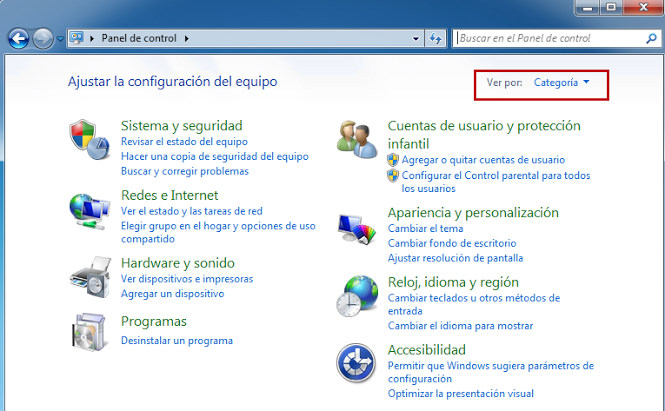The height and width of the screenshot is (411, 665).
Task: Select Optimizar la presentación visual
Action: click(x=461, y=394)
